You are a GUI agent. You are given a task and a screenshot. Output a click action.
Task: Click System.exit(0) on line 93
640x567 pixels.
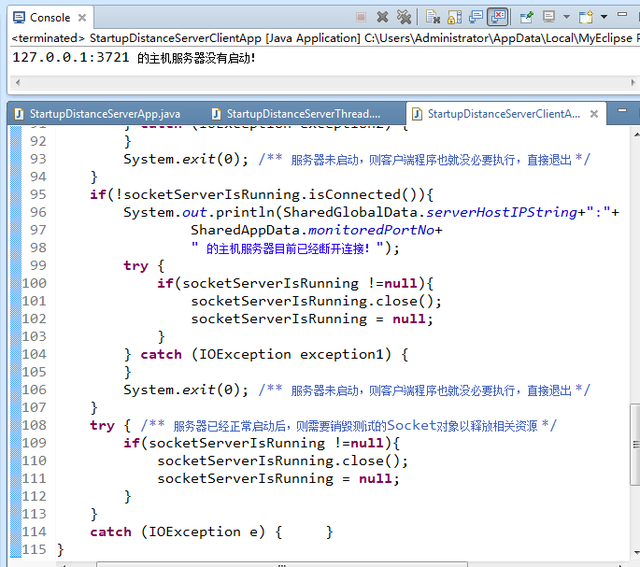tap(186, 159)
